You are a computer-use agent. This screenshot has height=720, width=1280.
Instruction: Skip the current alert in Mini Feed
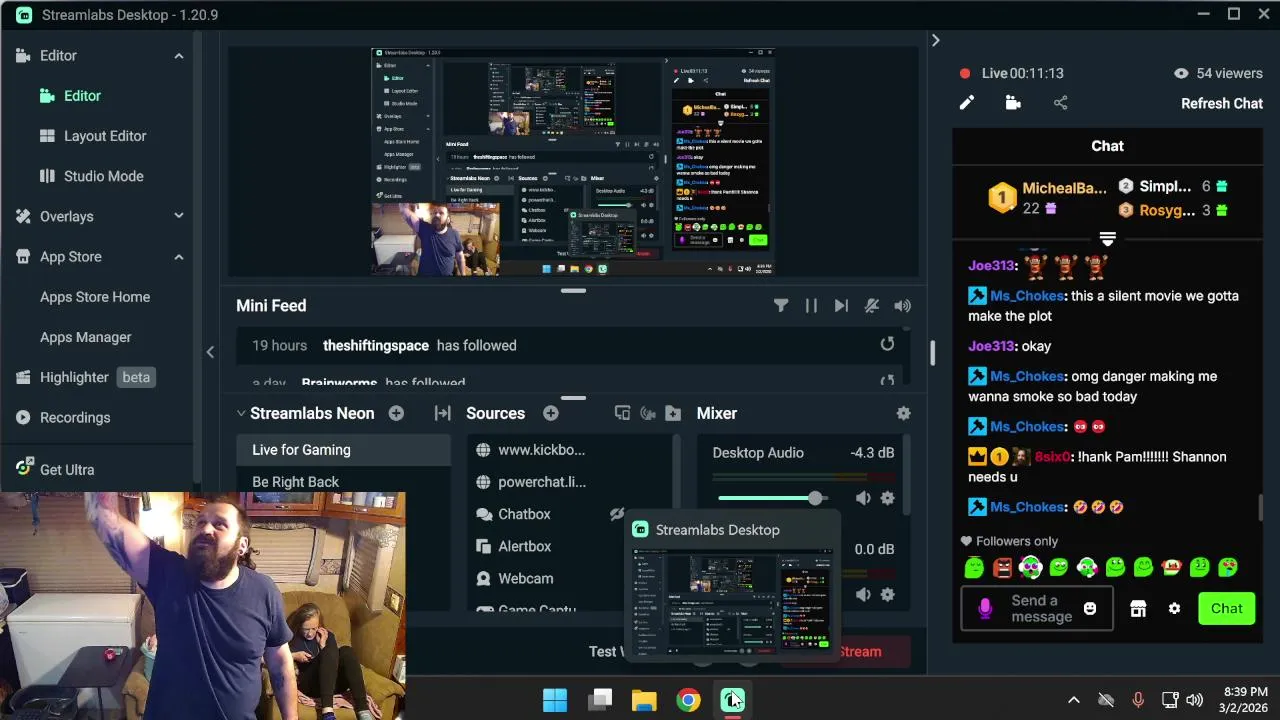tap(841, 306)
